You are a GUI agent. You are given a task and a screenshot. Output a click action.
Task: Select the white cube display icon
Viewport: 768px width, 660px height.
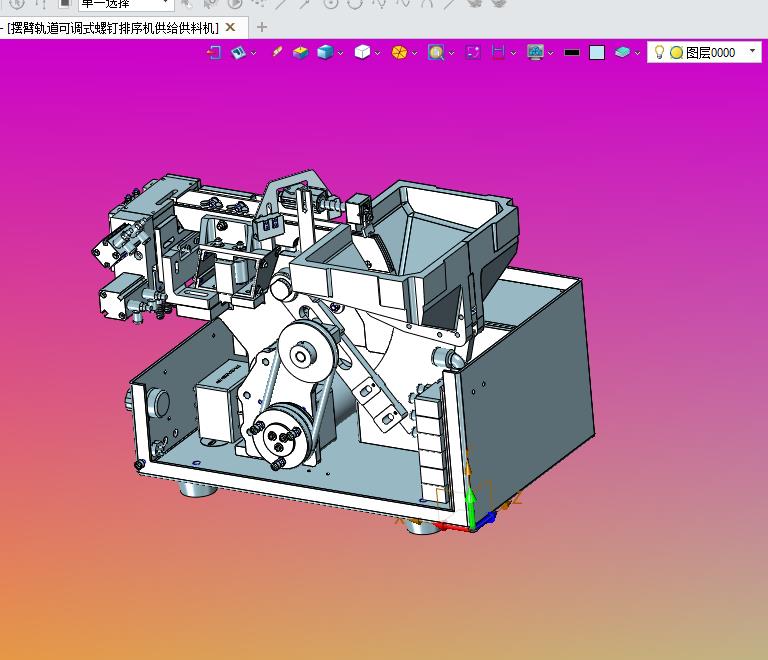click(x=362, y=52)
